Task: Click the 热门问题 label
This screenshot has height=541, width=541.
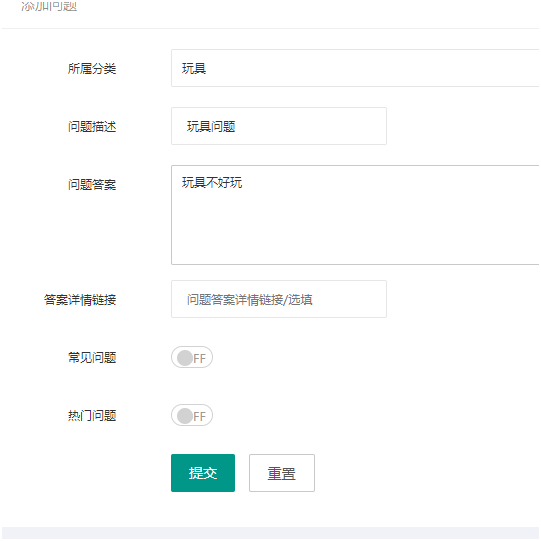Action: click(92, 416)
